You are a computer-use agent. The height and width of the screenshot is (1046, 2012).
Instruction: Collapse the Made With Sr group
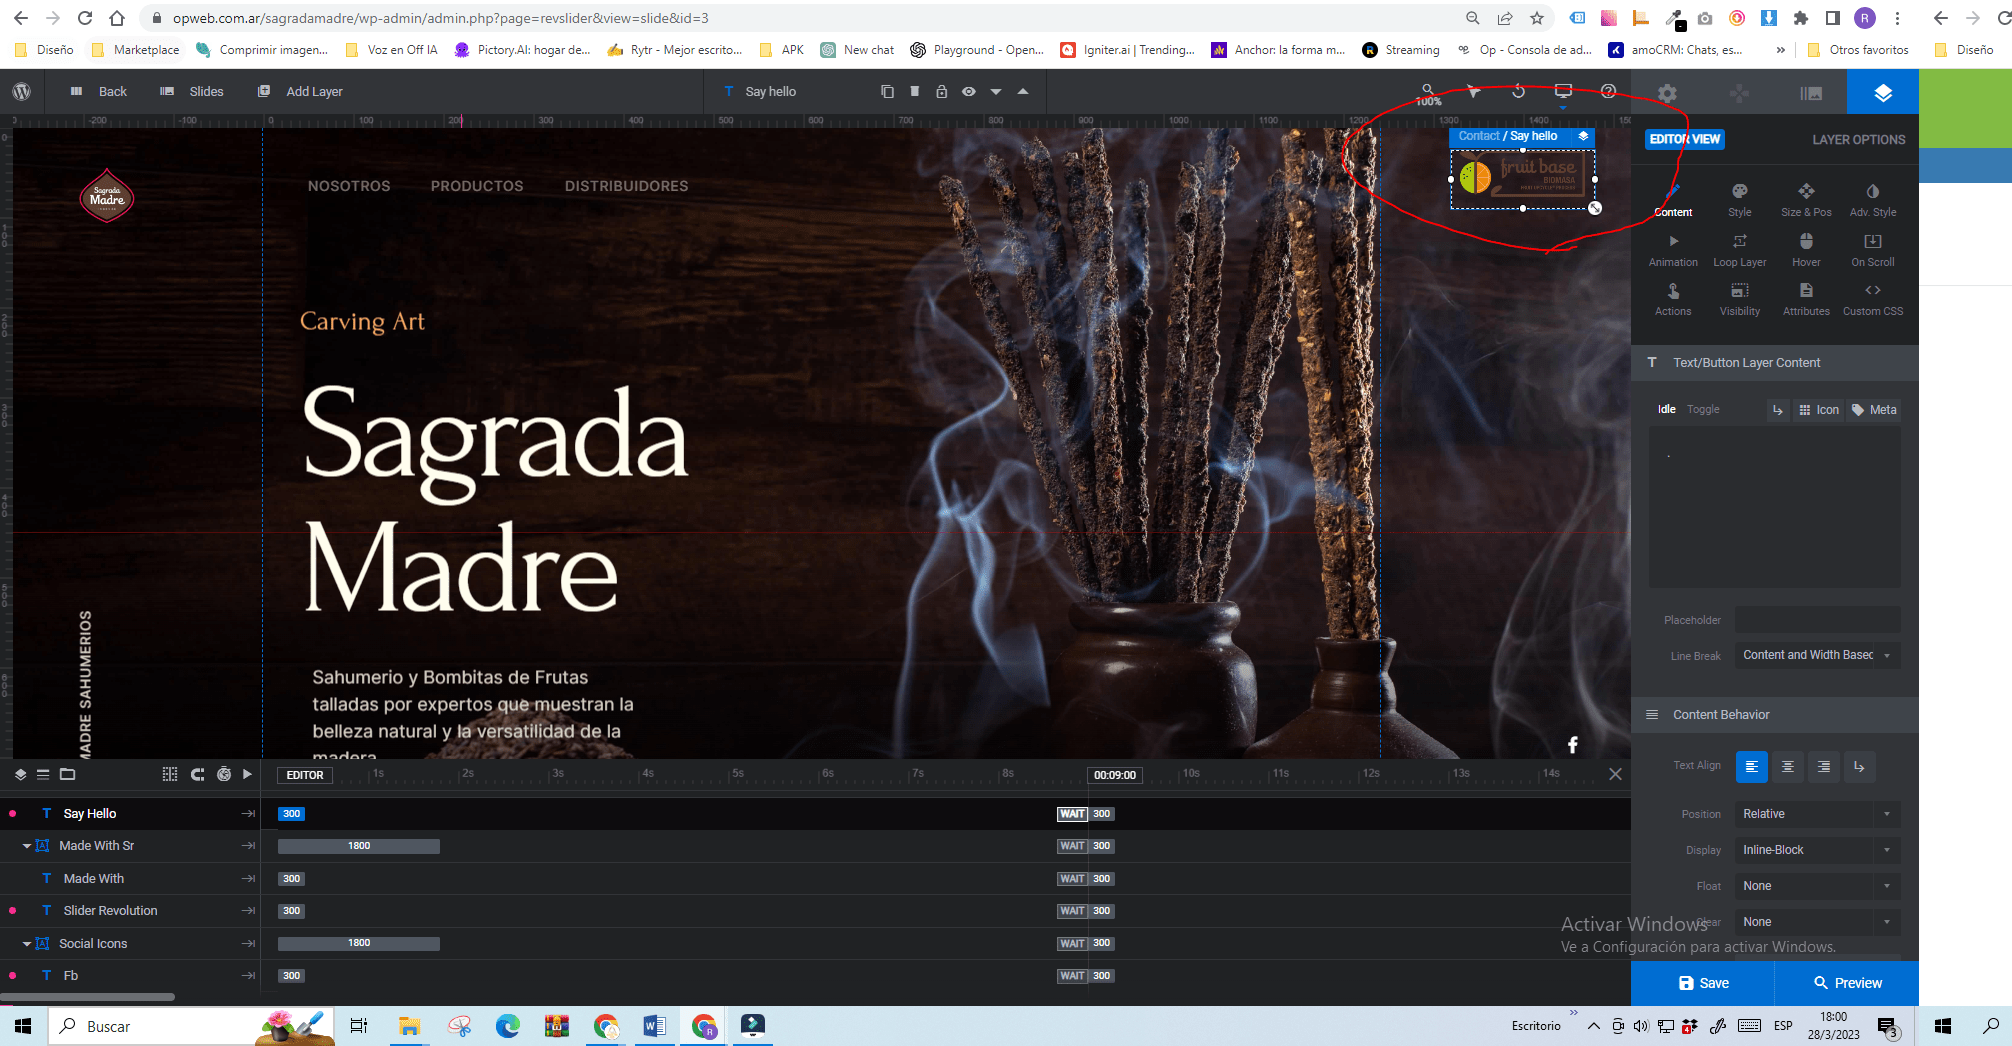point(27,846)
